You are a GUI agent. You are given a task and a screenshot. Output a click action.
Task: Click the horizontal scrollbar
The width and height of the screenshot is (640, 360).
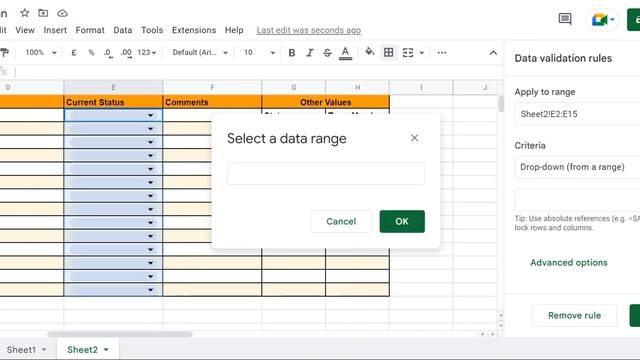(120, 334)
